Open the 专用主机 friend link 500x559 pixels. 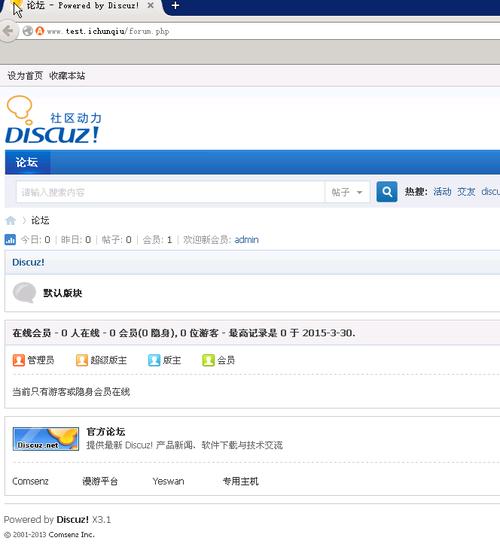point(241,481)
